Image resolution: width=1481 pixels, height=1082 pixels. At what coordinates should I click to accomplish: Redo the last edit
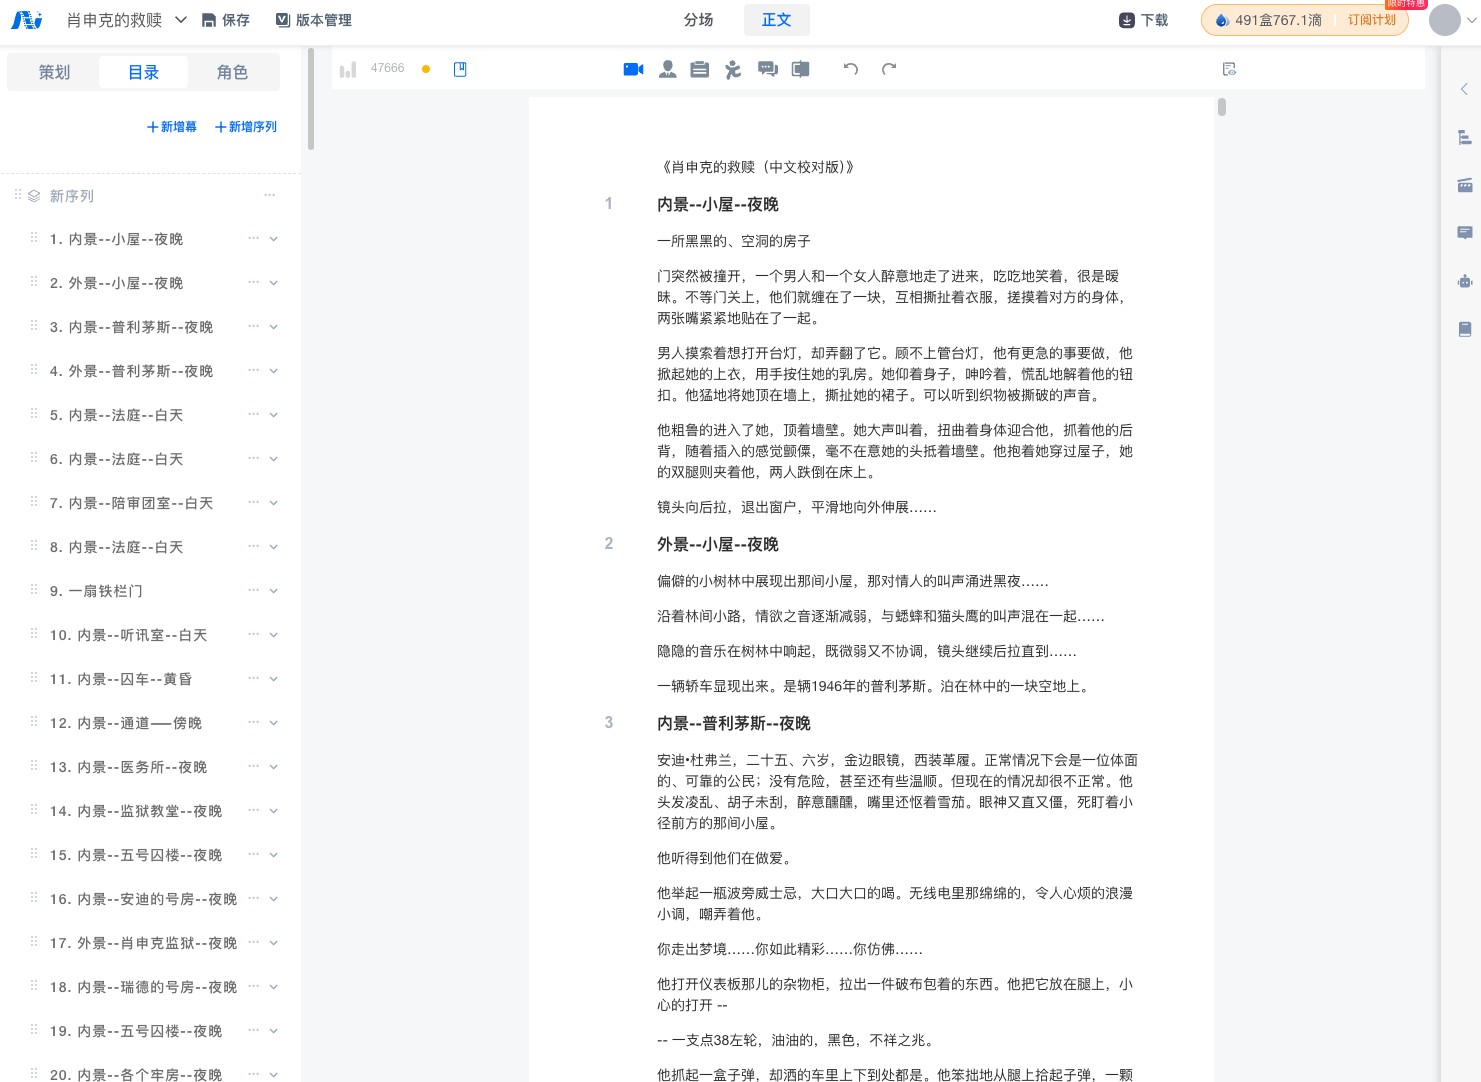[x=889, y=69]
